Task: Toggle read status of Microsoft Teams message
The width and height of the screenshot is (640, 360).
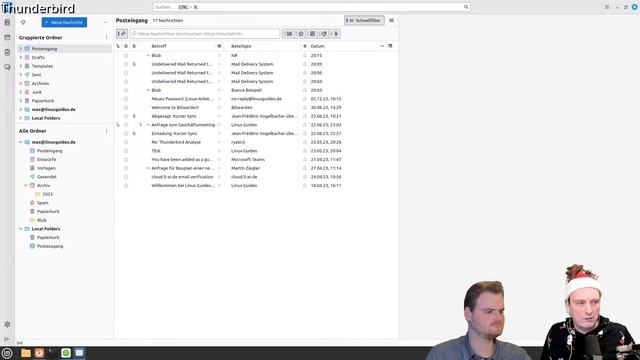Action: (219, 160)
